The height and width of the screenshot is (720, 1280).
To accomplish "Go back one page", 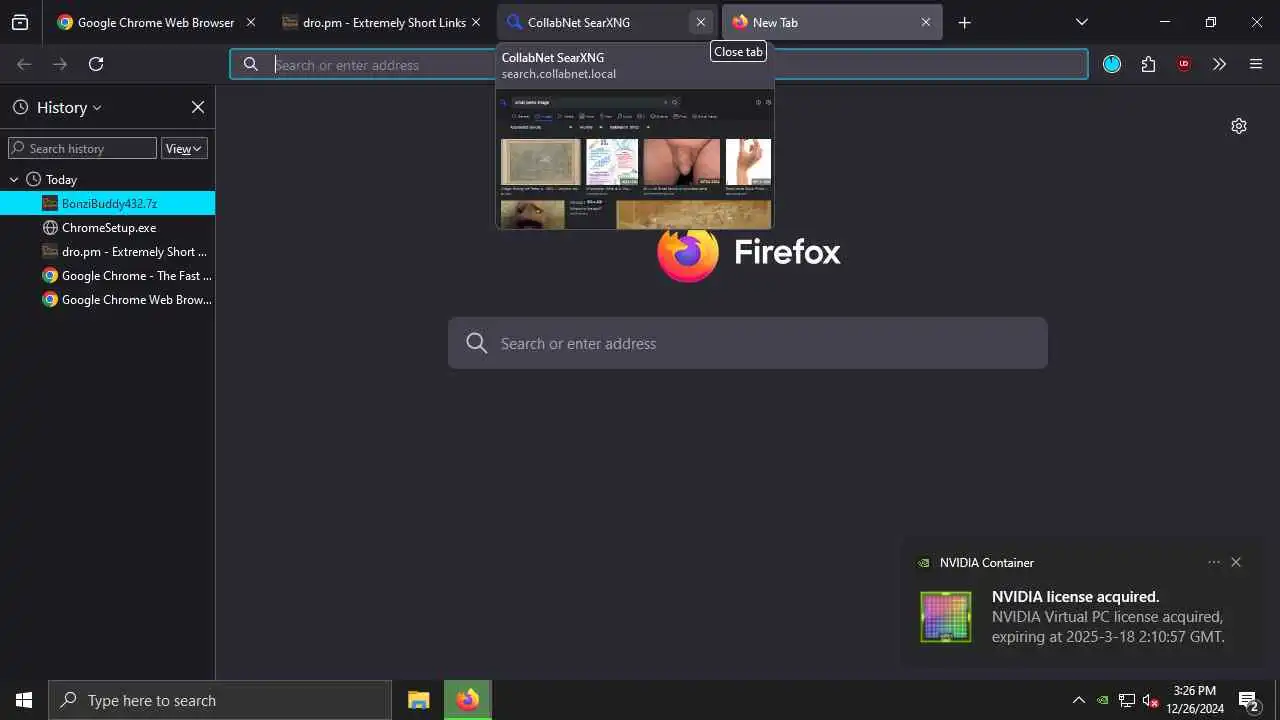I will click(24, 64).
